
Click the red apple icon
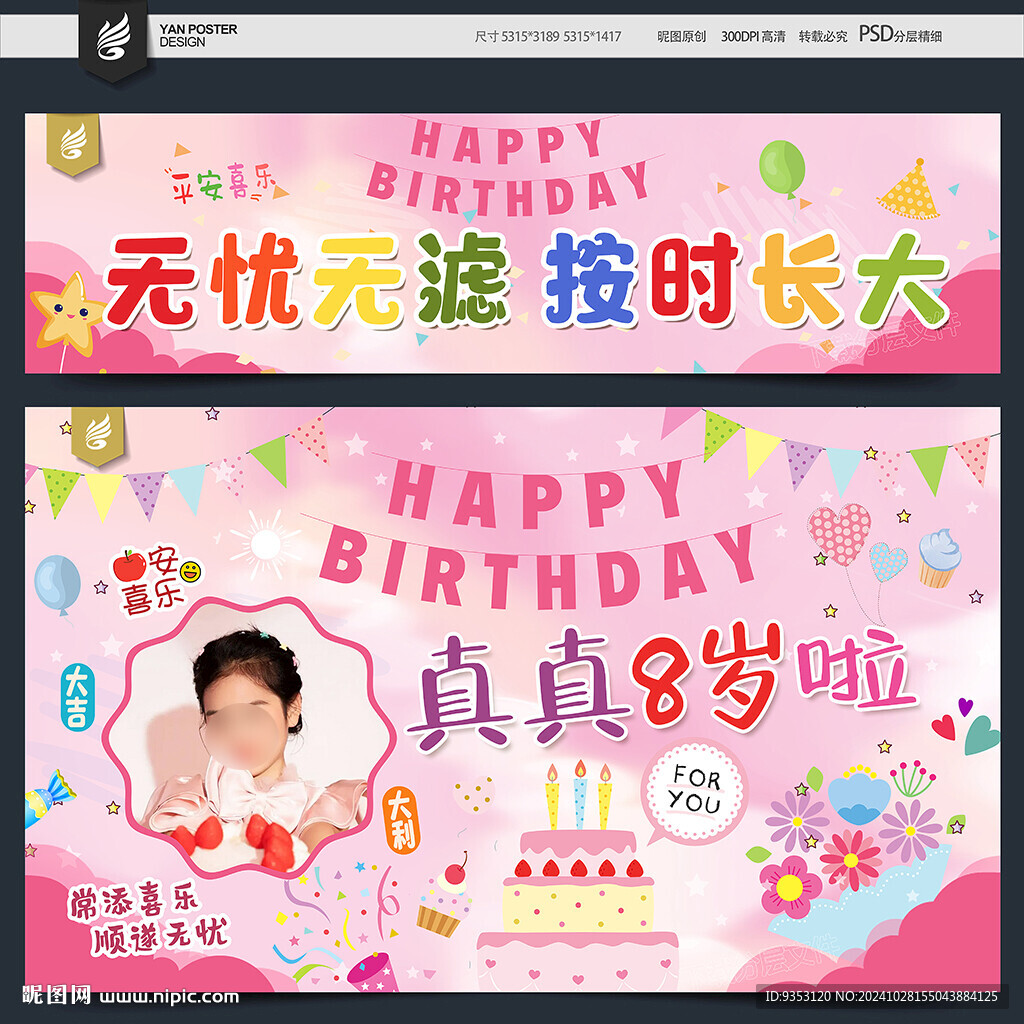(129, 566)
